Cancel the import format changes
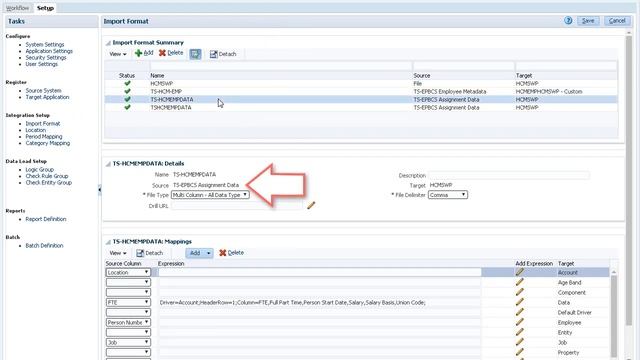 click(x=617, y=20)
